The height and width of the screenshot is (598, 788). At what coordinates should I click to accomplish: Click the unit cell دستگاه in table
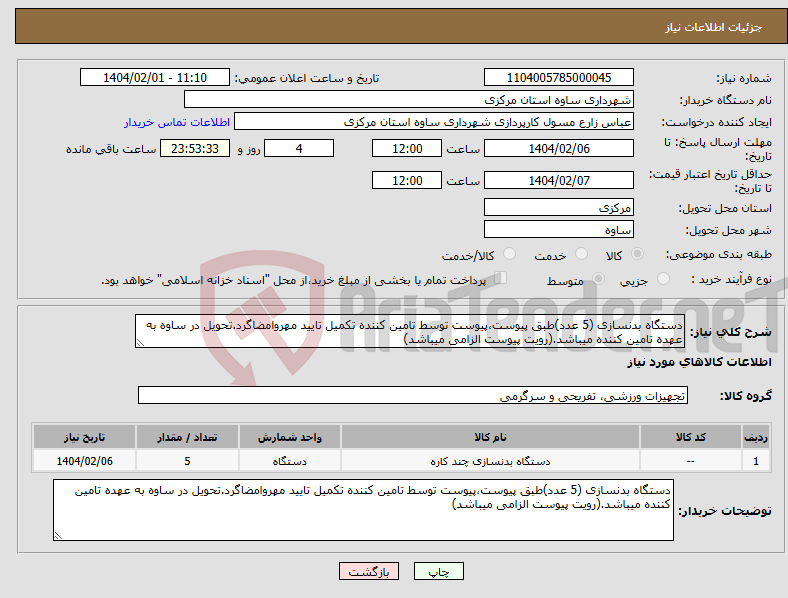(290, 461)
